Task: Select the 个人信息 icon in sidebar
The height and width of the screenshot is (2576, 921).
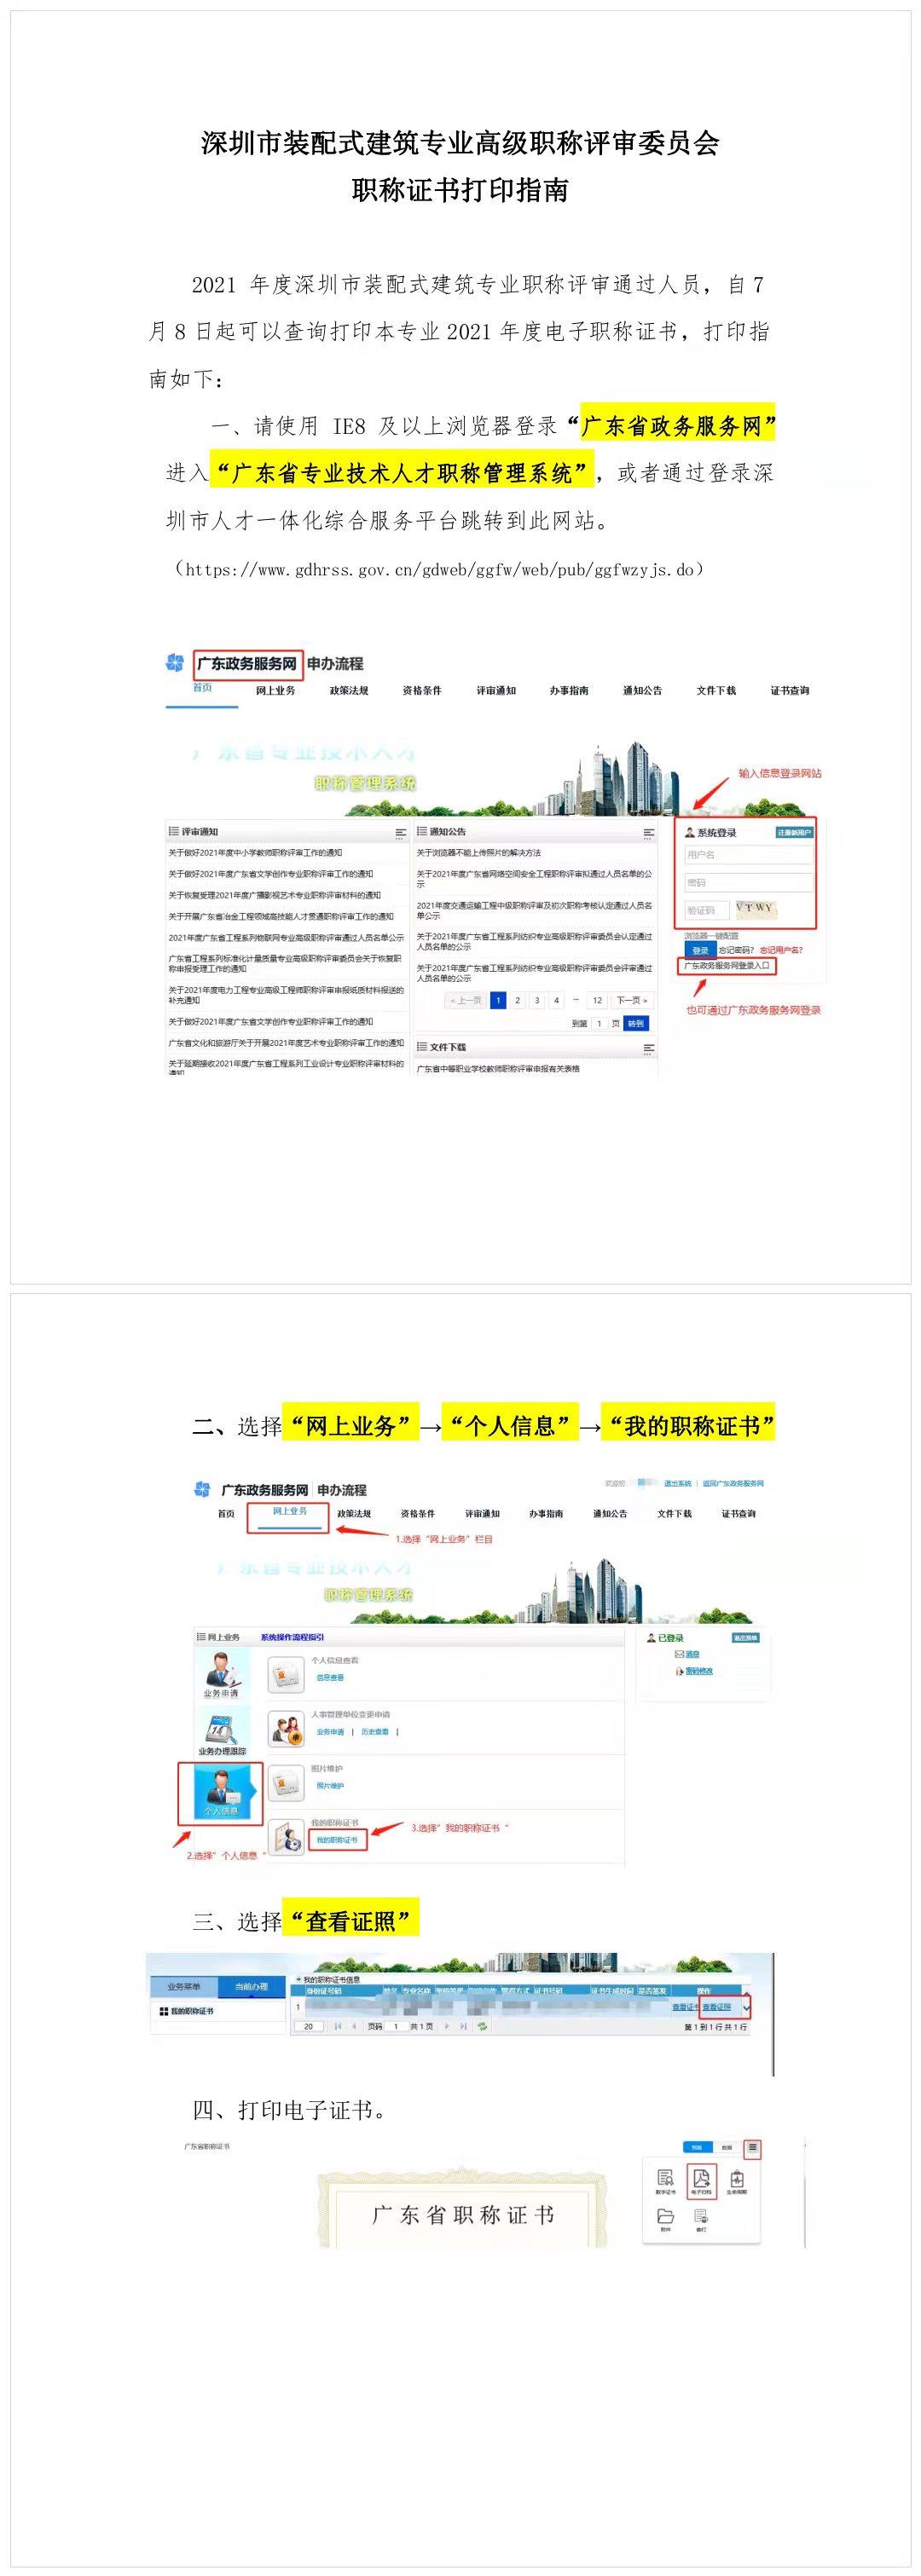Action: click(221, 1792)
